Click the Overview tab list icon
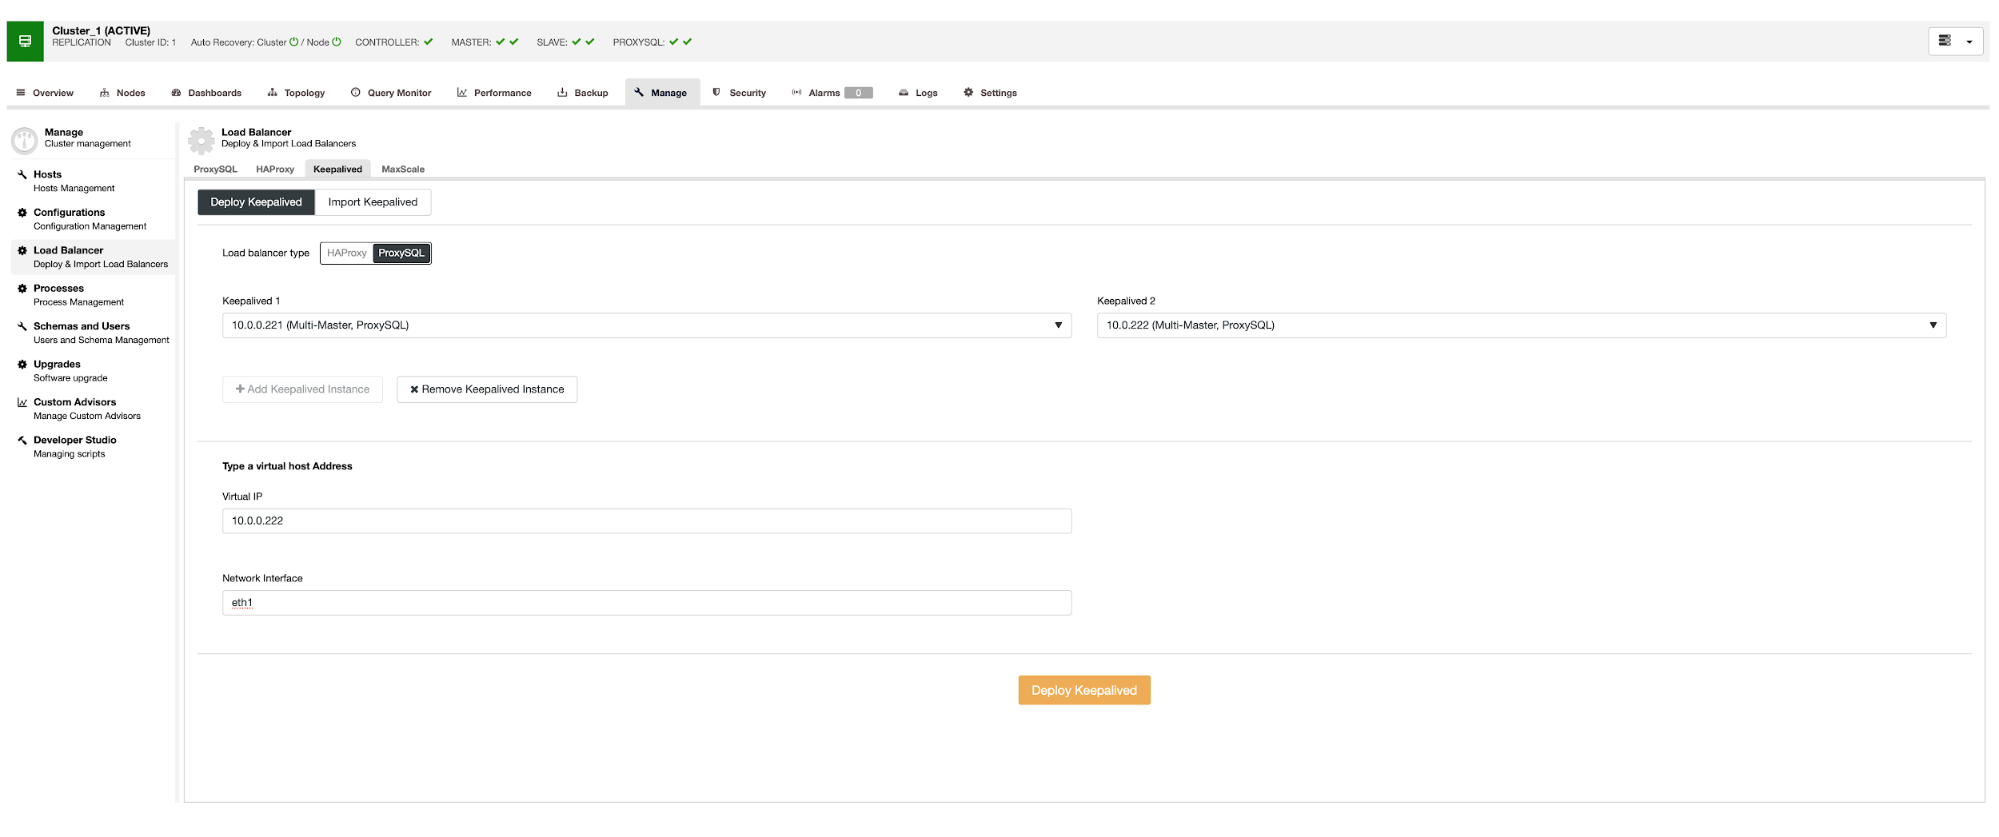 [x=21, y=93]
